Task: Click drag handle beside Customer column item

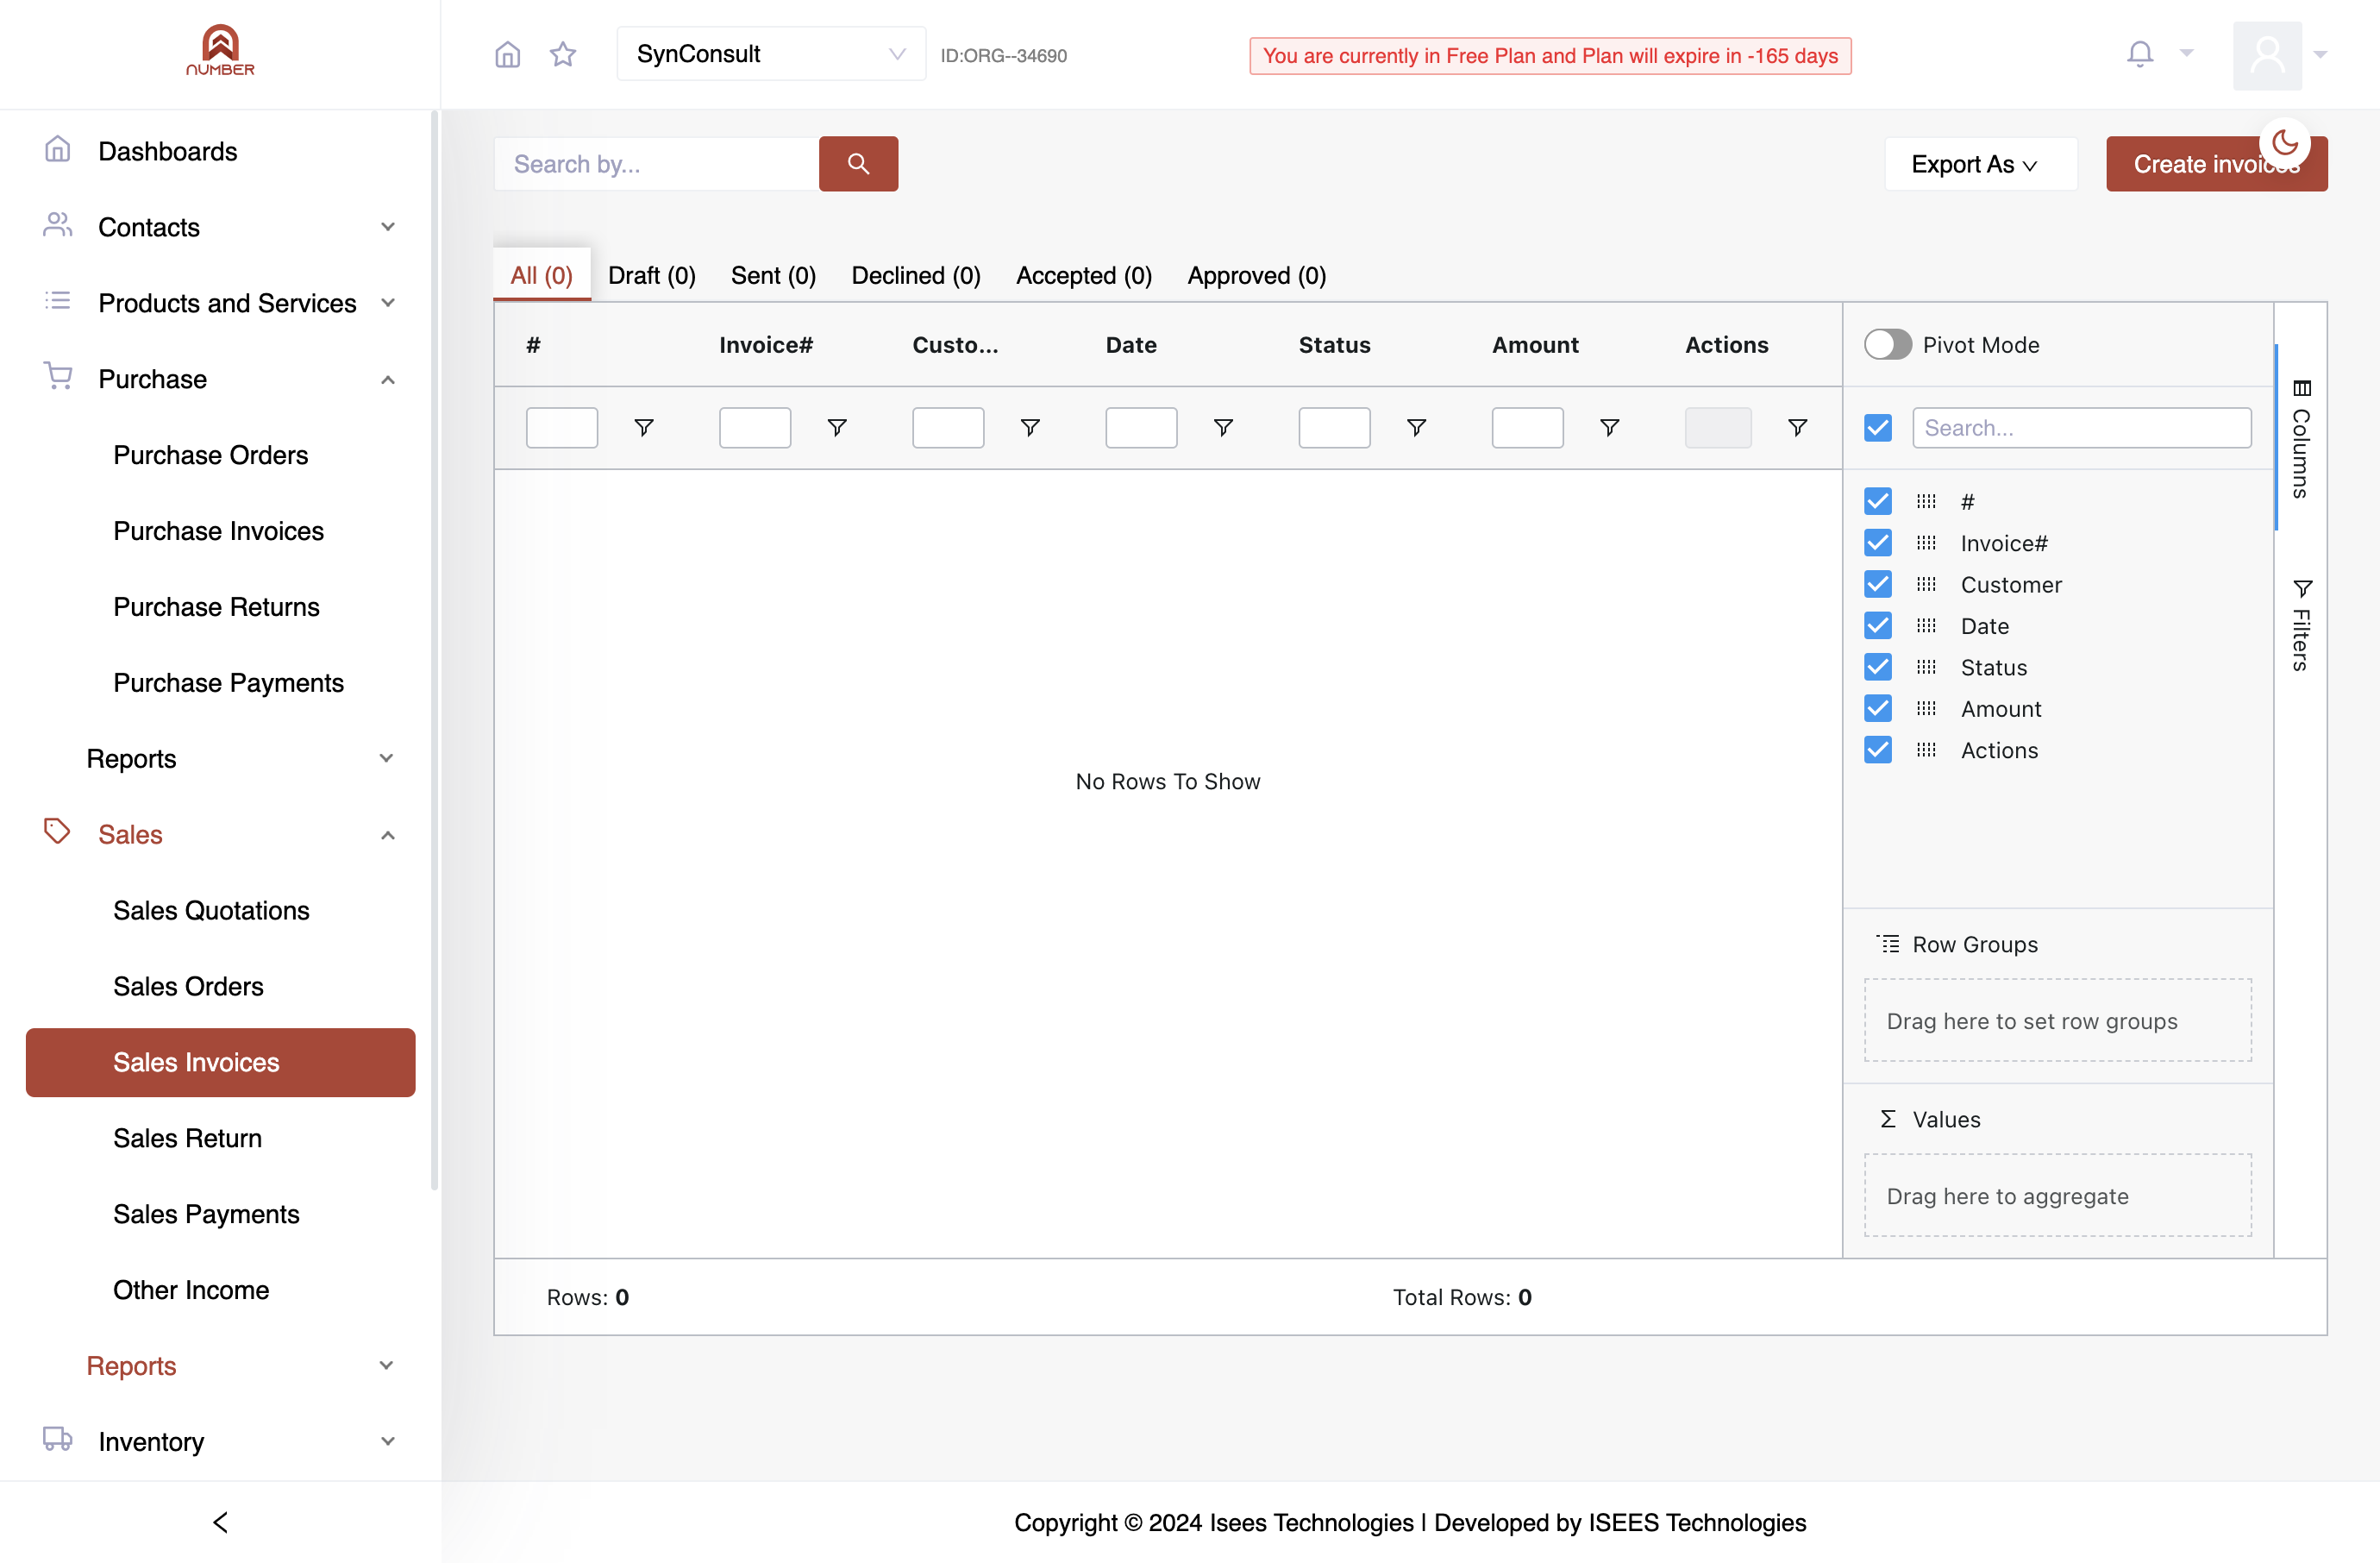Action: [x=1926, y=584]
